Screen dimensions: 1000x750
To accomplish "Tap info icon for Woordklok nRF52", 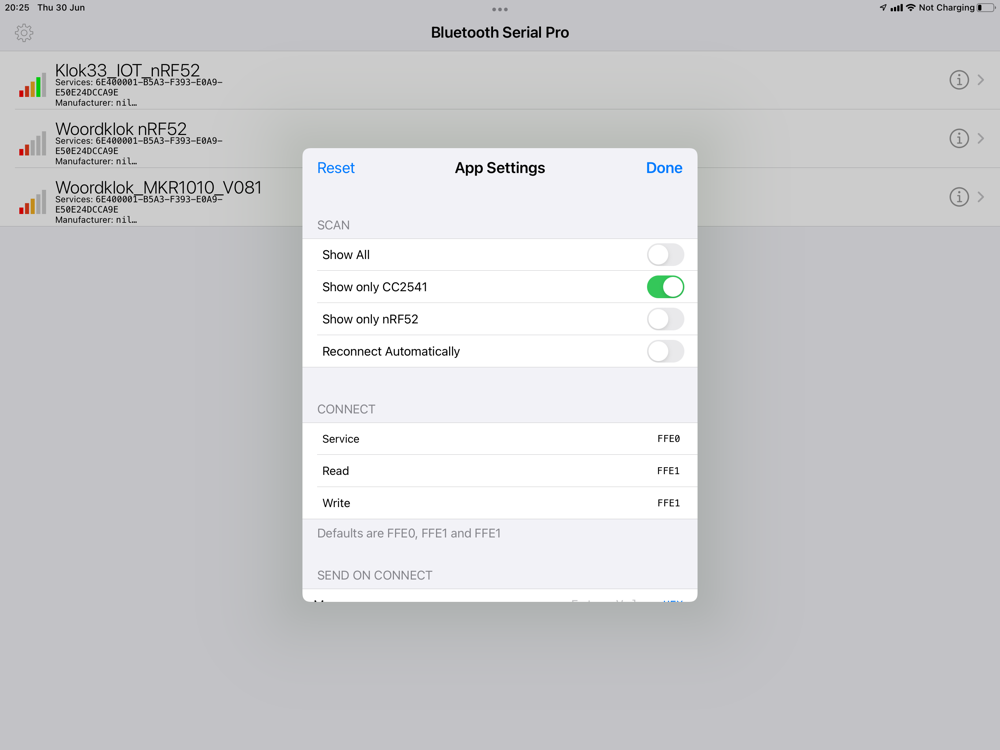I will [959, 138].
